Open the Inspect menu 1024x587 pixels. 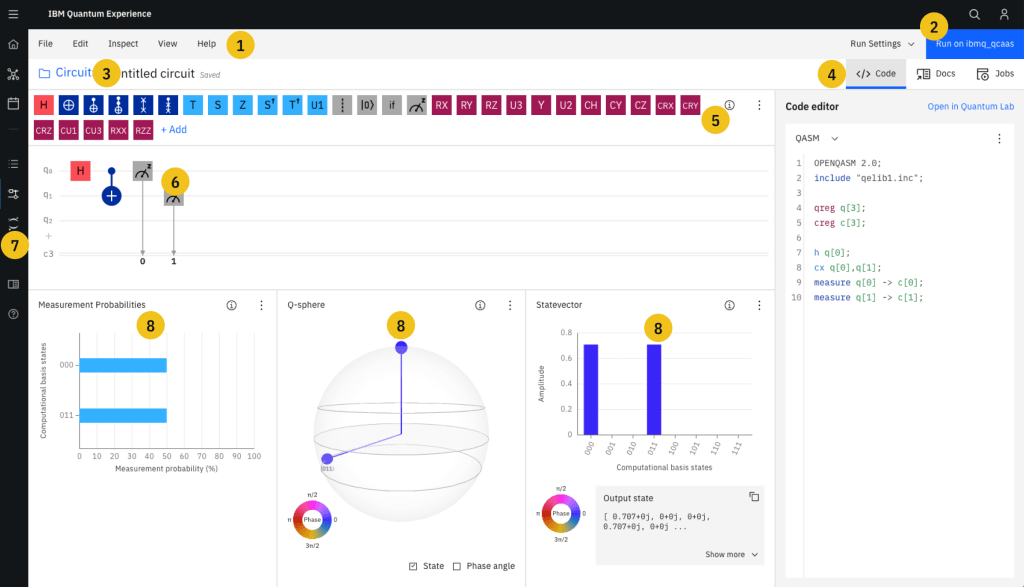122,44
